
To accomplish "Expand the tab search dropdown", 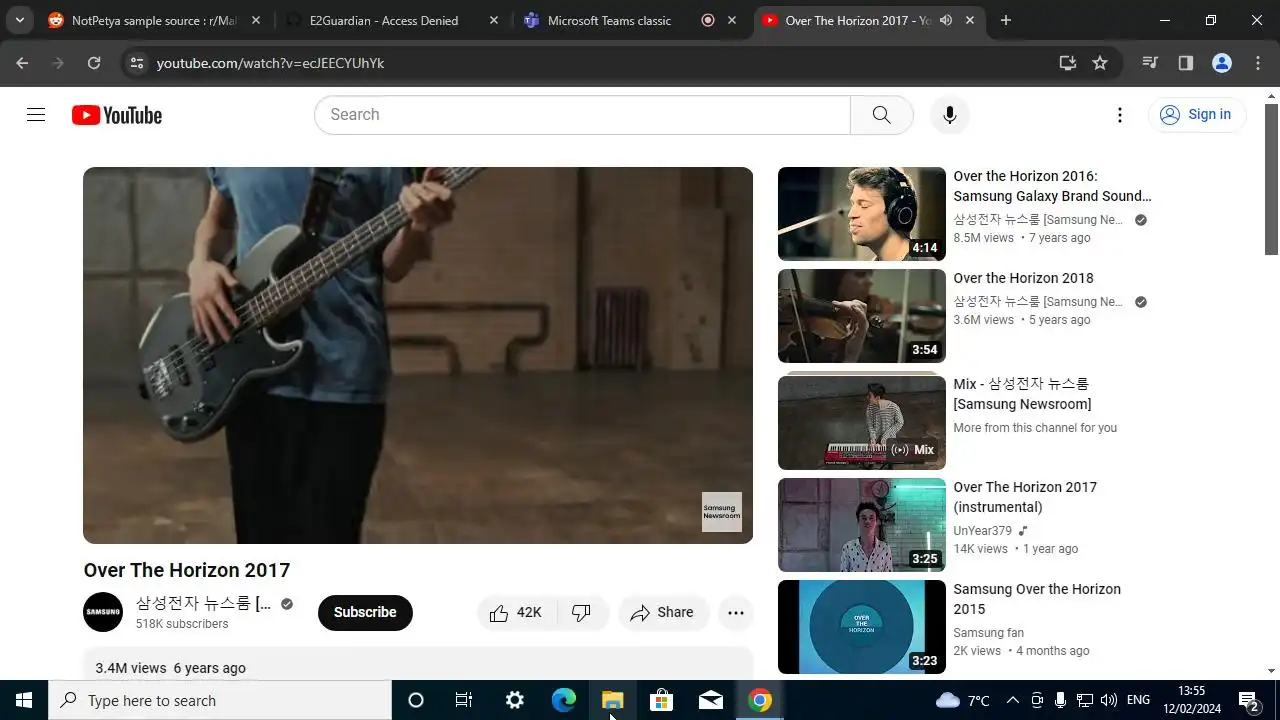I will tap(19, 20).
